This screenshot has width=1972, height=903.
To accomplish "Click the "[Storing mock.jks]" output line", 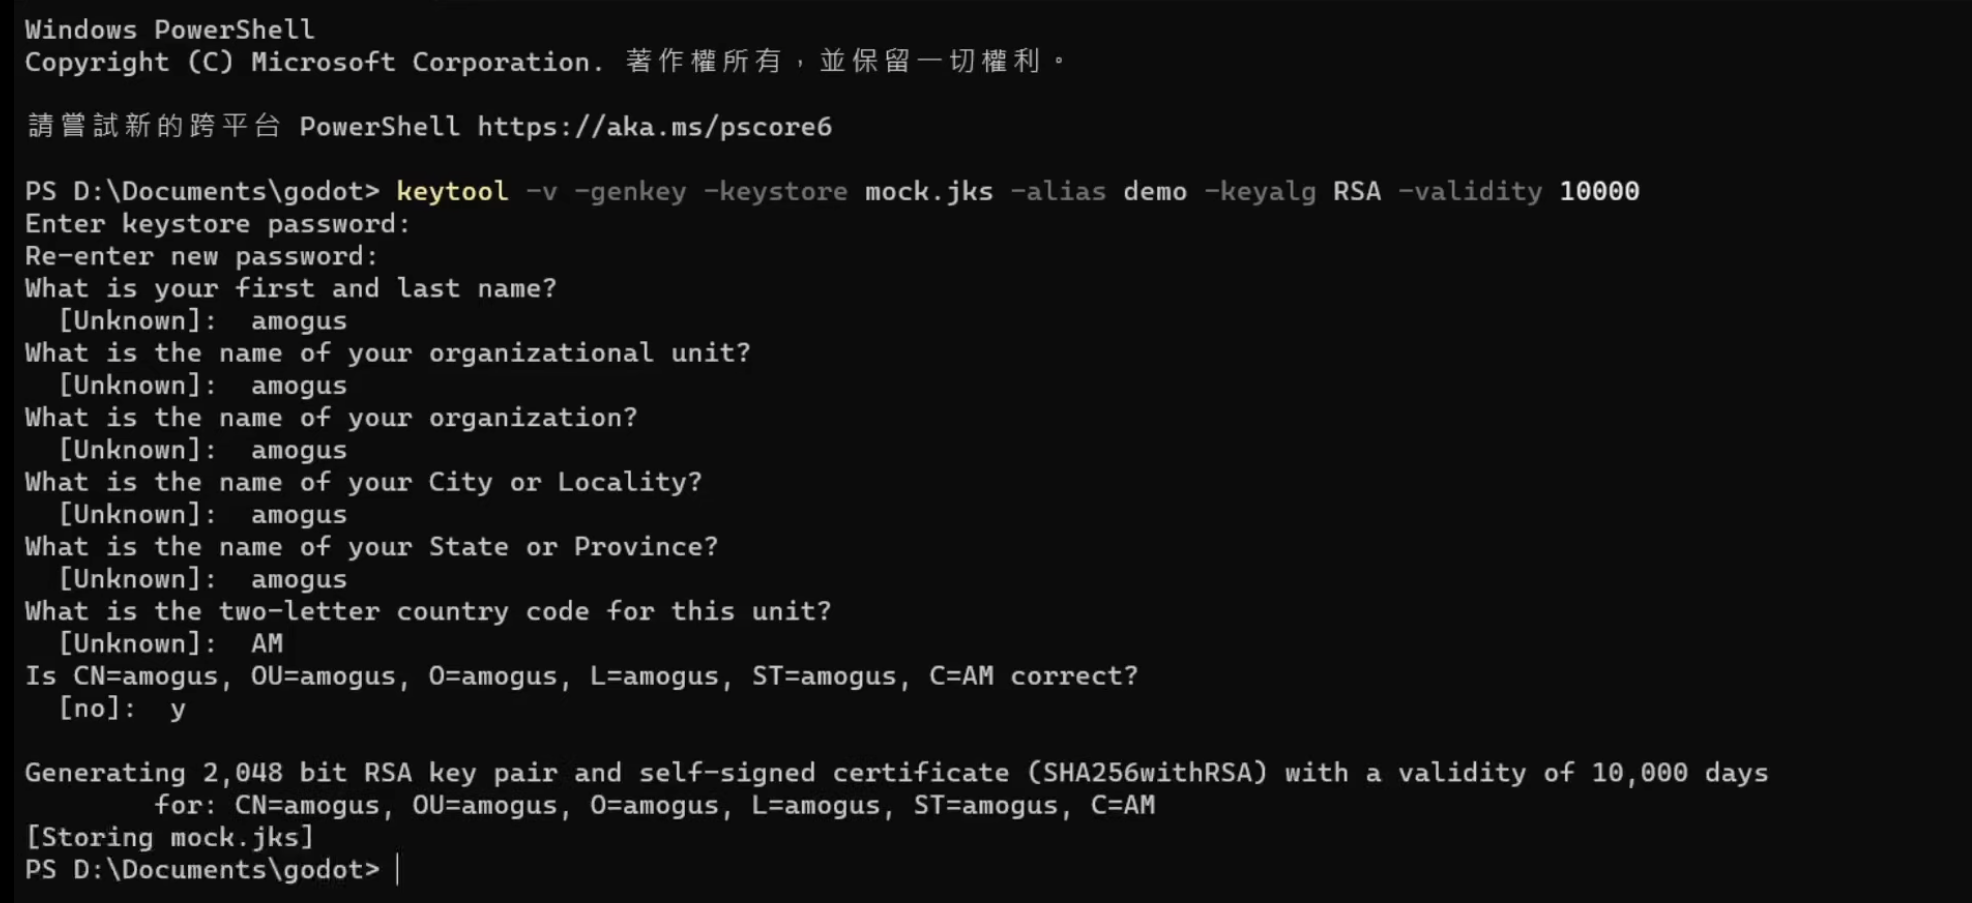I will tap(170, 838).
